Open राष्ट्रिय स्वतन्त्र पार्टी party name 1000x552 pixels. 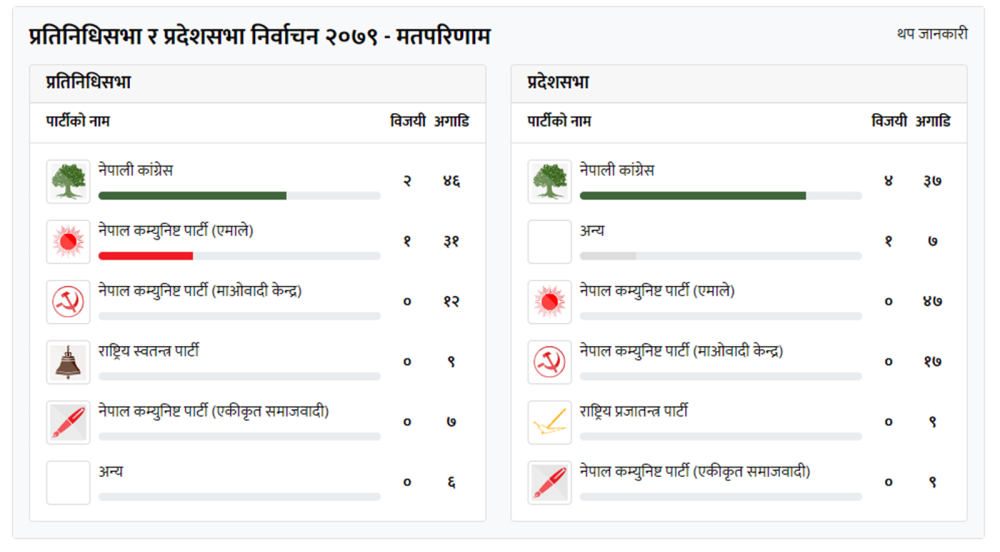[149, 351]
